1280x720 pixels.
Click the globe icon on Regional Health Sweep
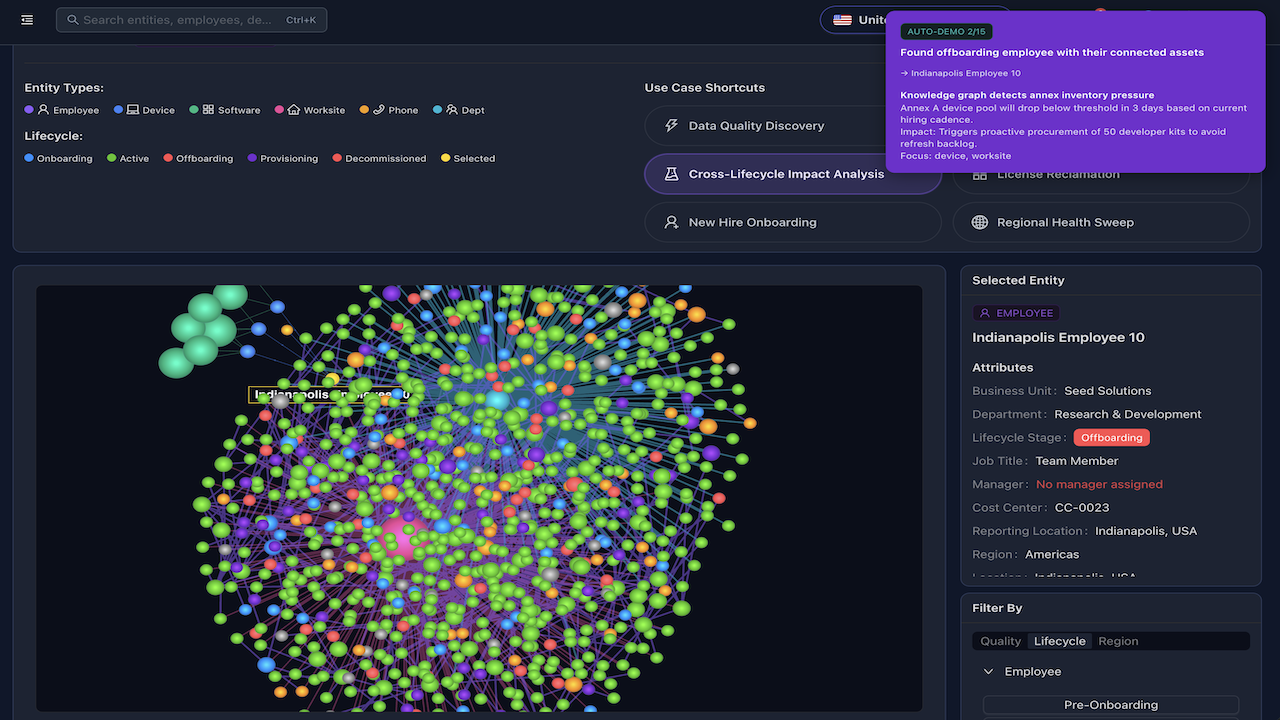click(x=980, y=222)
